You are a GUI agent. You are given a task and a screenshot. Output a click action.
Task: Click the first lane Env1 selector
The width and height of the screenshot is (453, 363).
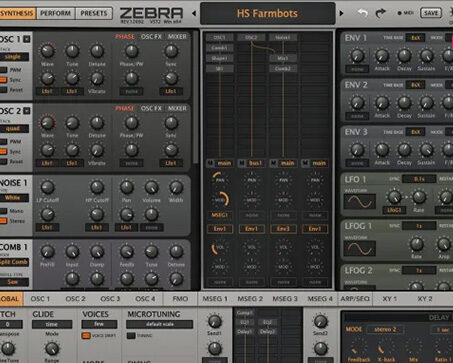pyautogui.click(x=219, y=229)
